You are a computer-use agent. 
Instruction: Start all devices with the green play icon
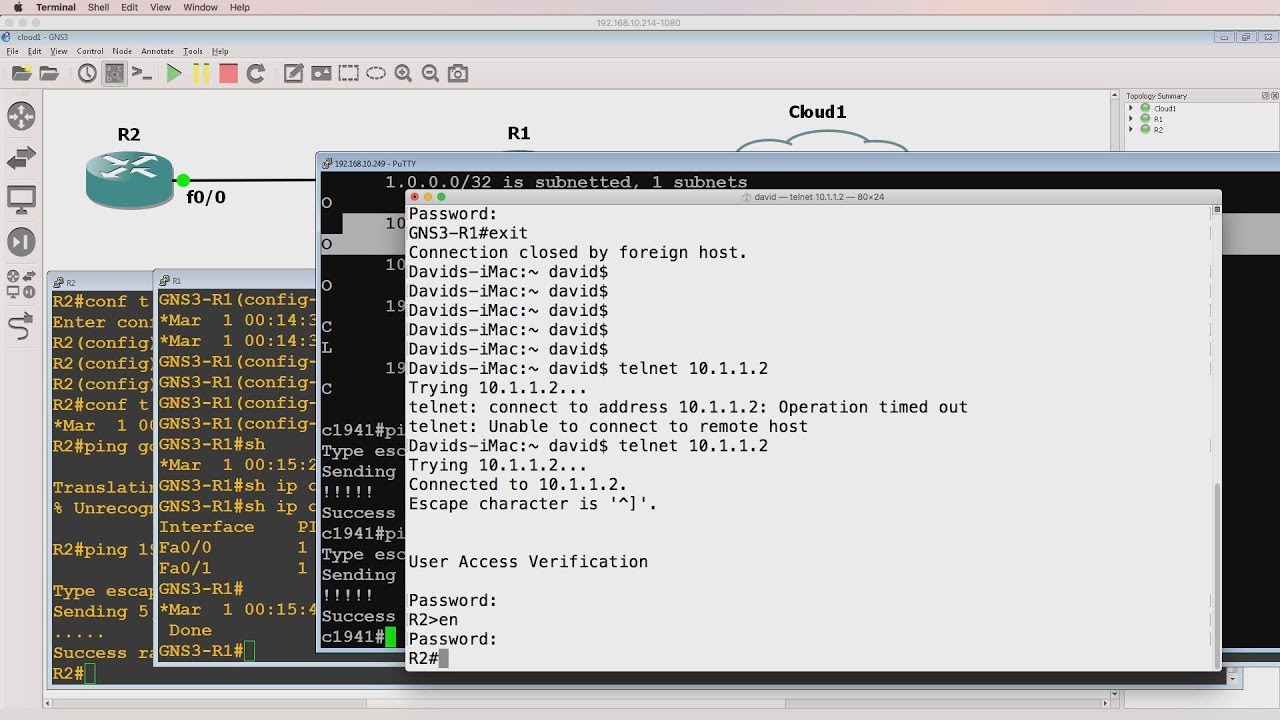(x=174, y=73)
